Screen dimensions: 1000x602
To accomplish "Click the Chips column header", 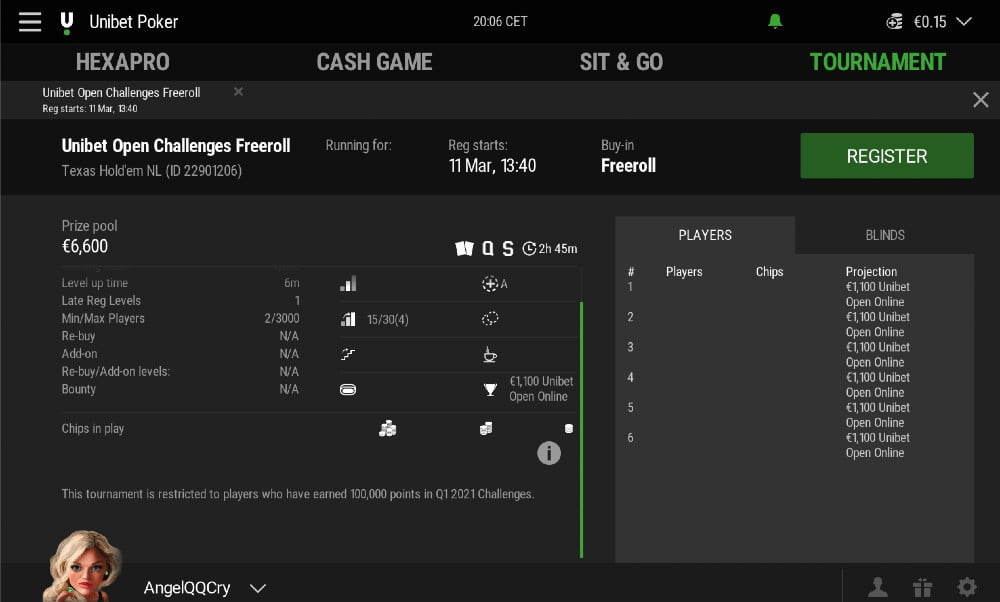I will pos(769,272).
